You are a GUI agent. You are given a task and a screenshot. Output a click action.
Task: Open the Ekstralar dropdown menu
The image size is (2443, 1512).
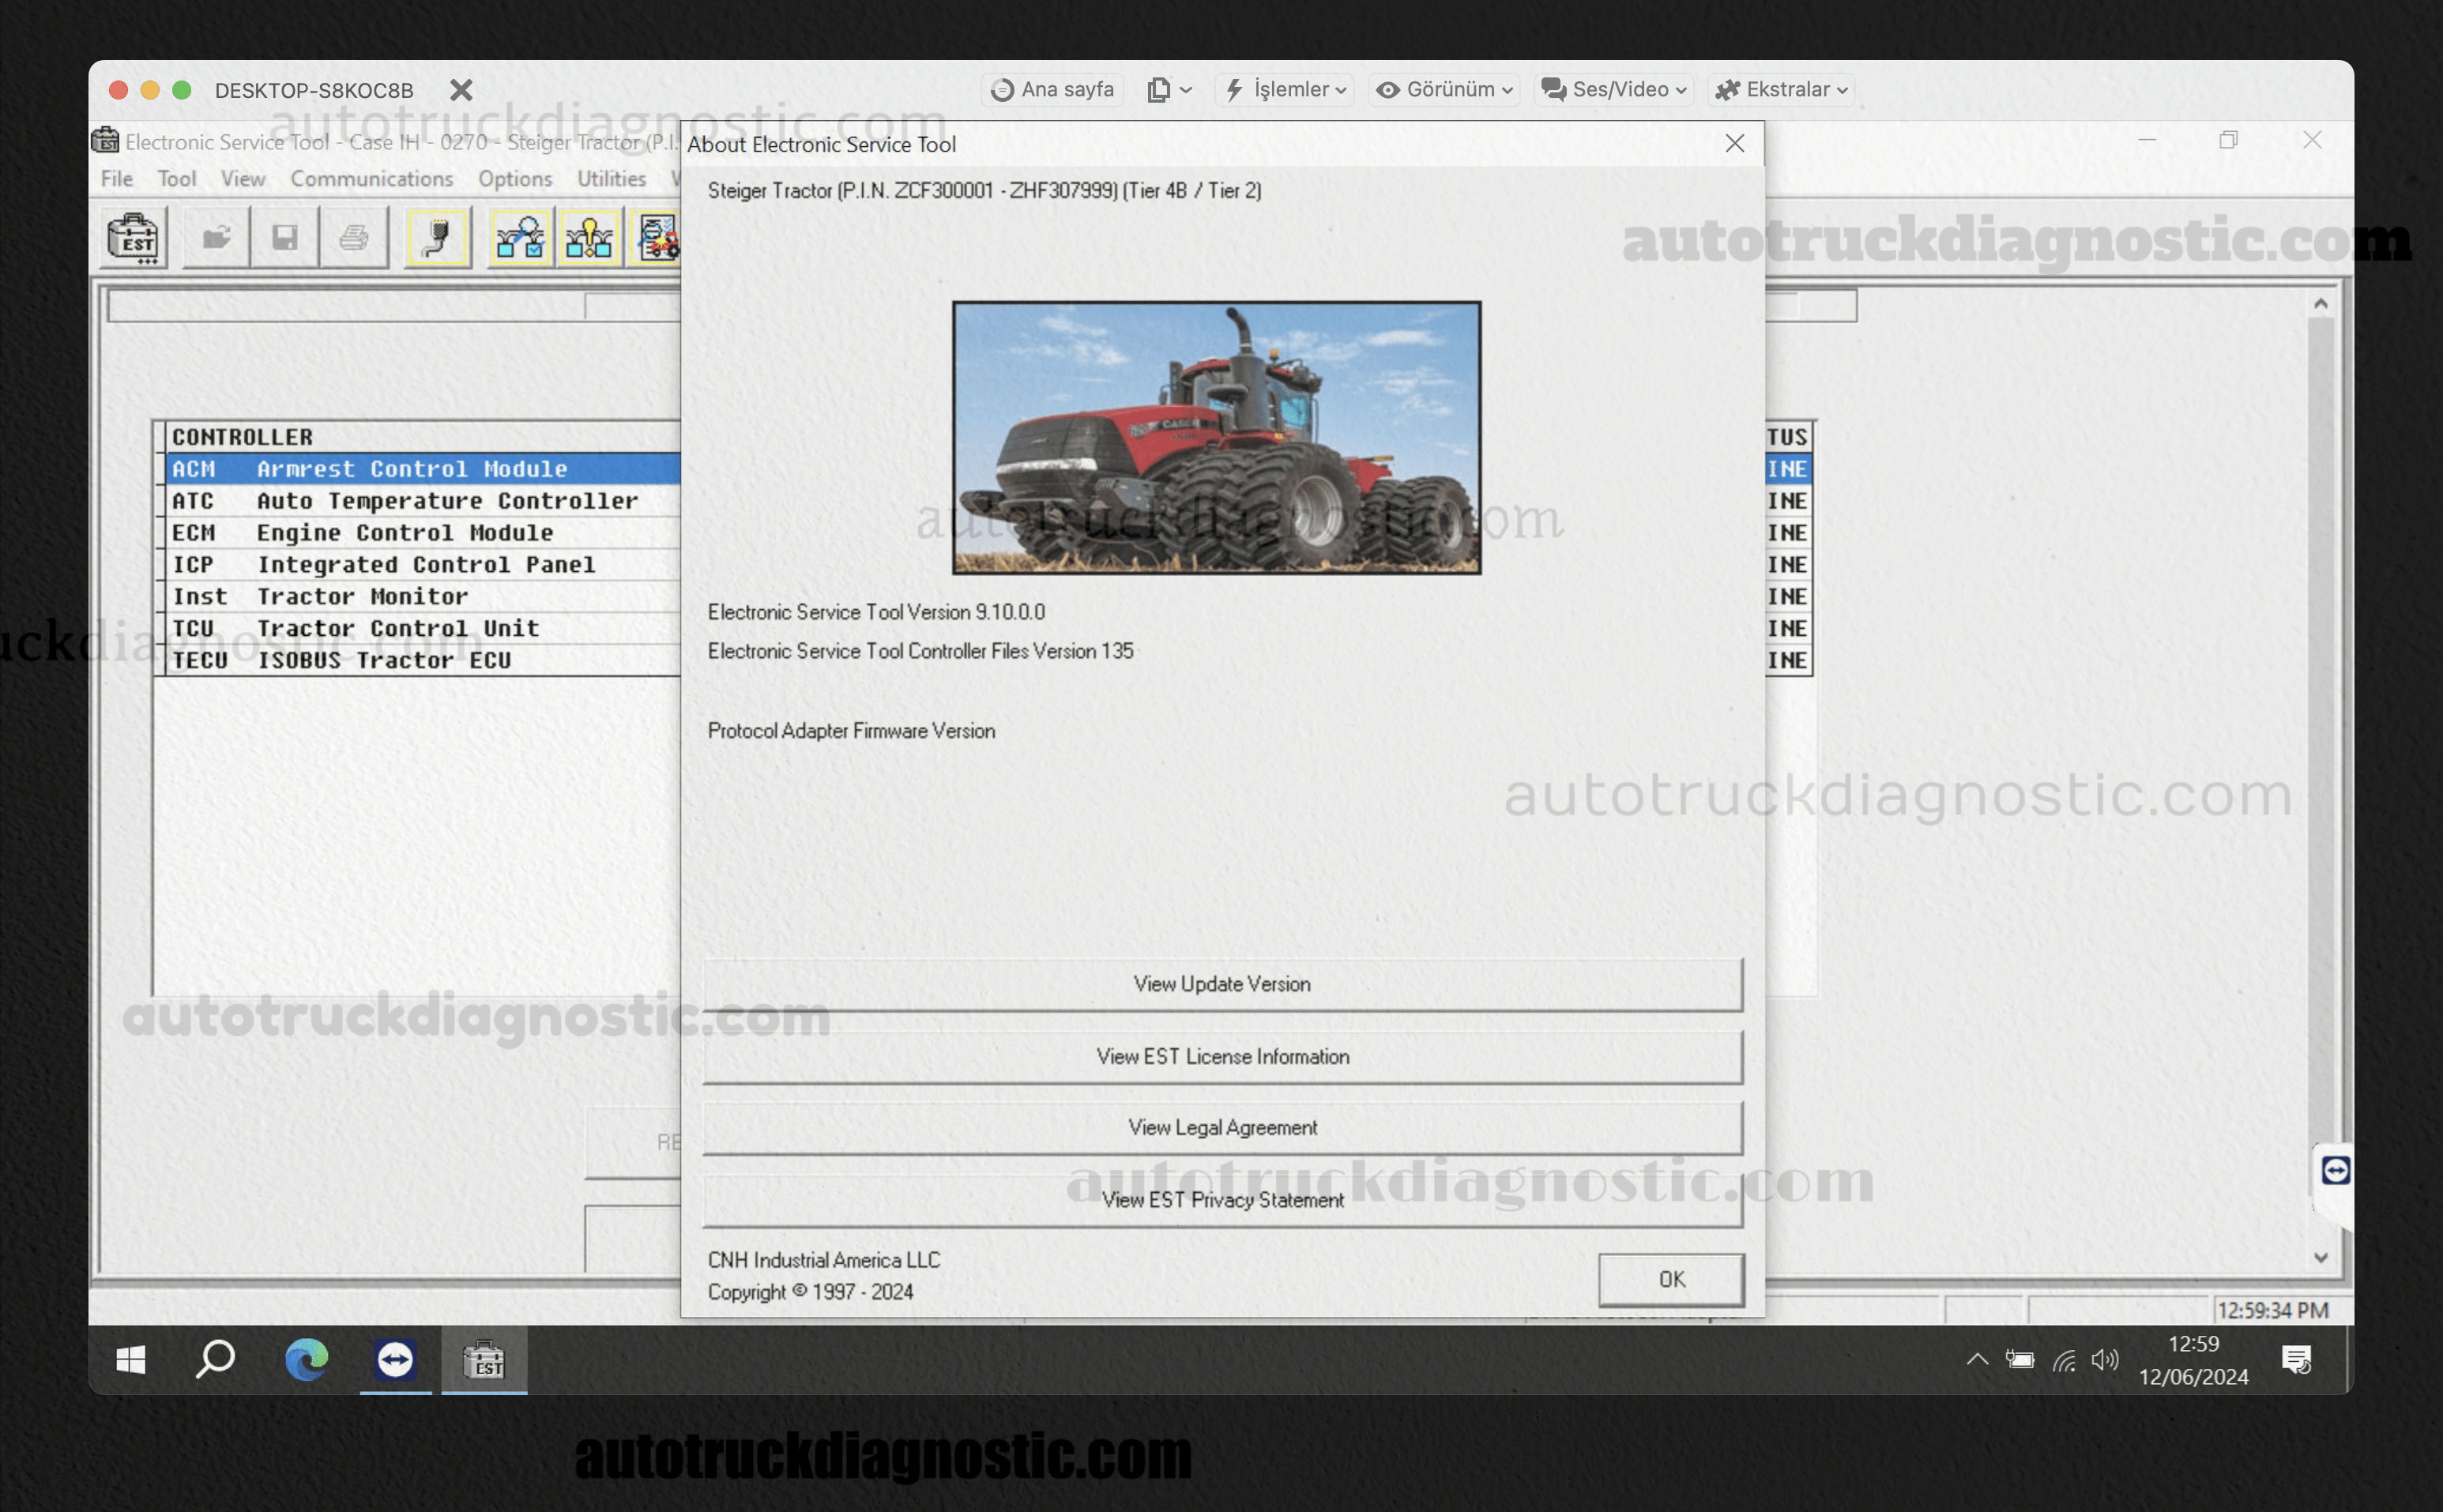(1781, 90)
